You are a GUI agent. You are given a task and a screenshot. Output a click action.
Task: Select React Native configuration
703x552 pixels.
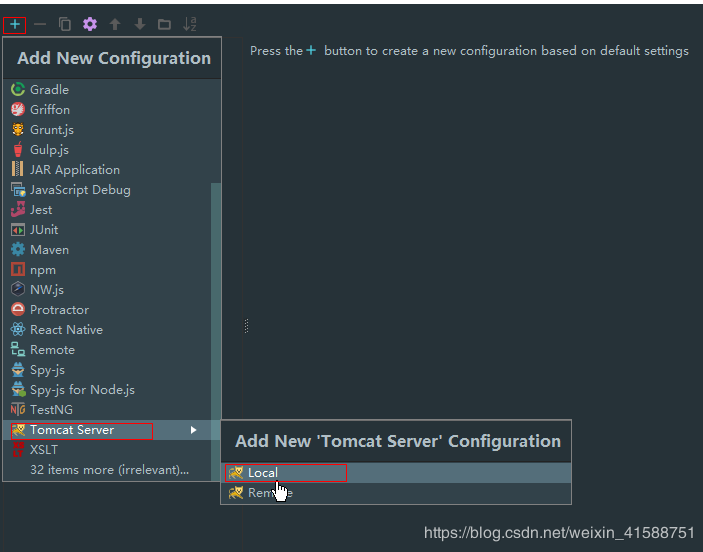click(111, 330)
